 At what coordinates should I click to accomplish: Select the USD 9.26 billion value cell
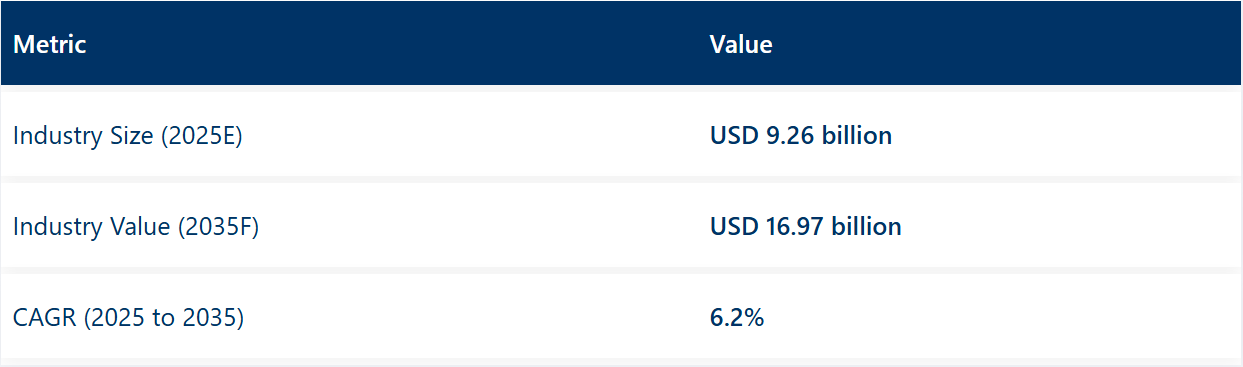(x=800, y=135)
